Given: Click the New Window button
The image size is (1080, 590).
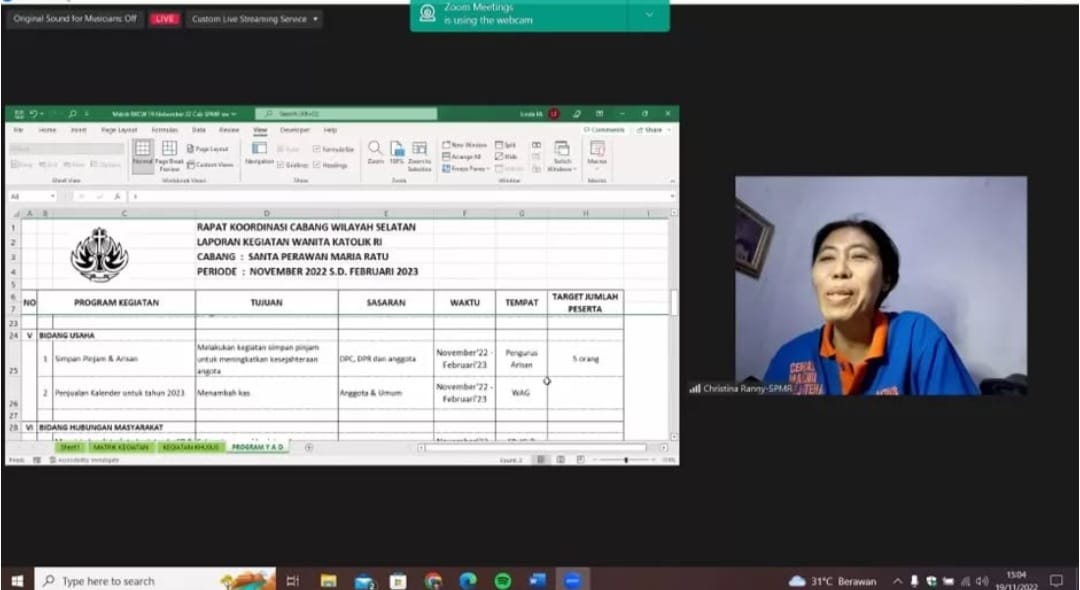Looking at the screenshot, I should point(464,145).
